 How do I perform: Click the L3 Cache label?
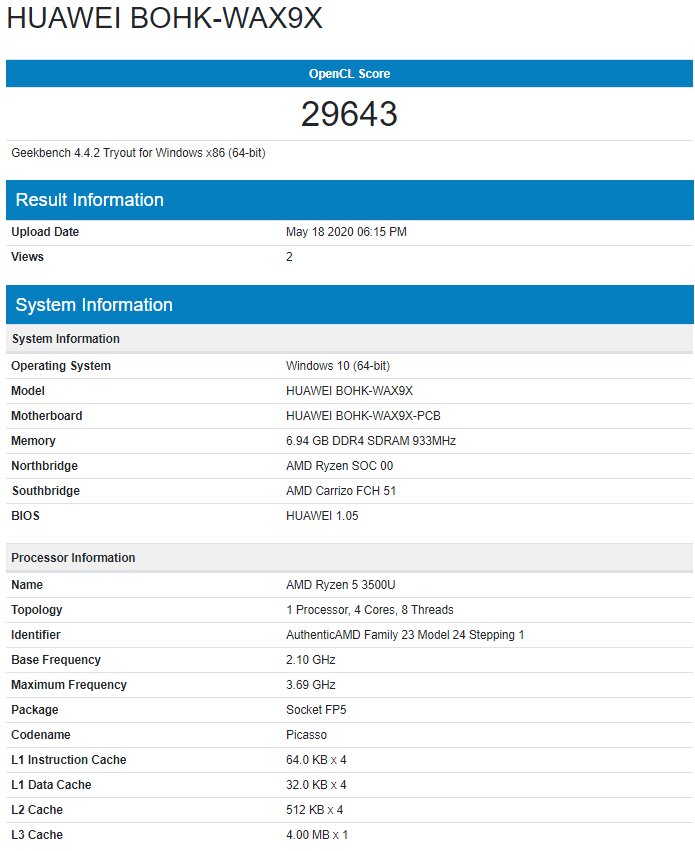click(x=37, y=834)
